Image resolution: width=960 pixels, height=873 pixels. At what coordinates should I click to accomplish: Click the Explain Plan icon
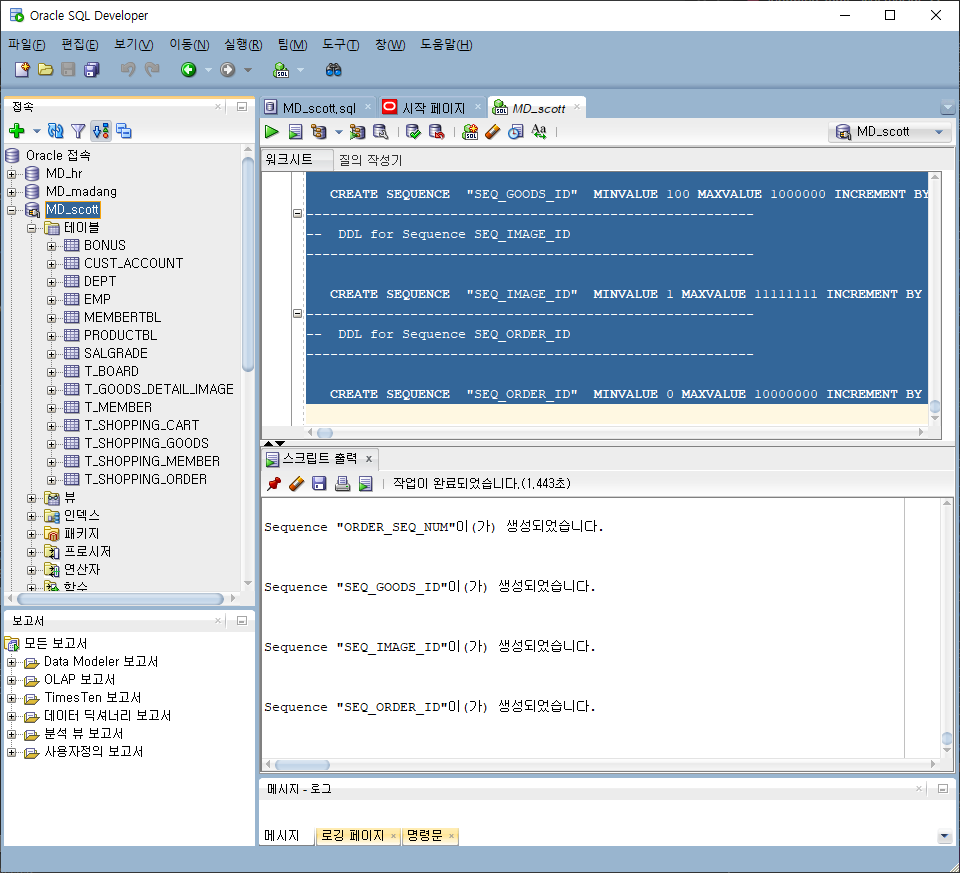(x=318, y=132)
